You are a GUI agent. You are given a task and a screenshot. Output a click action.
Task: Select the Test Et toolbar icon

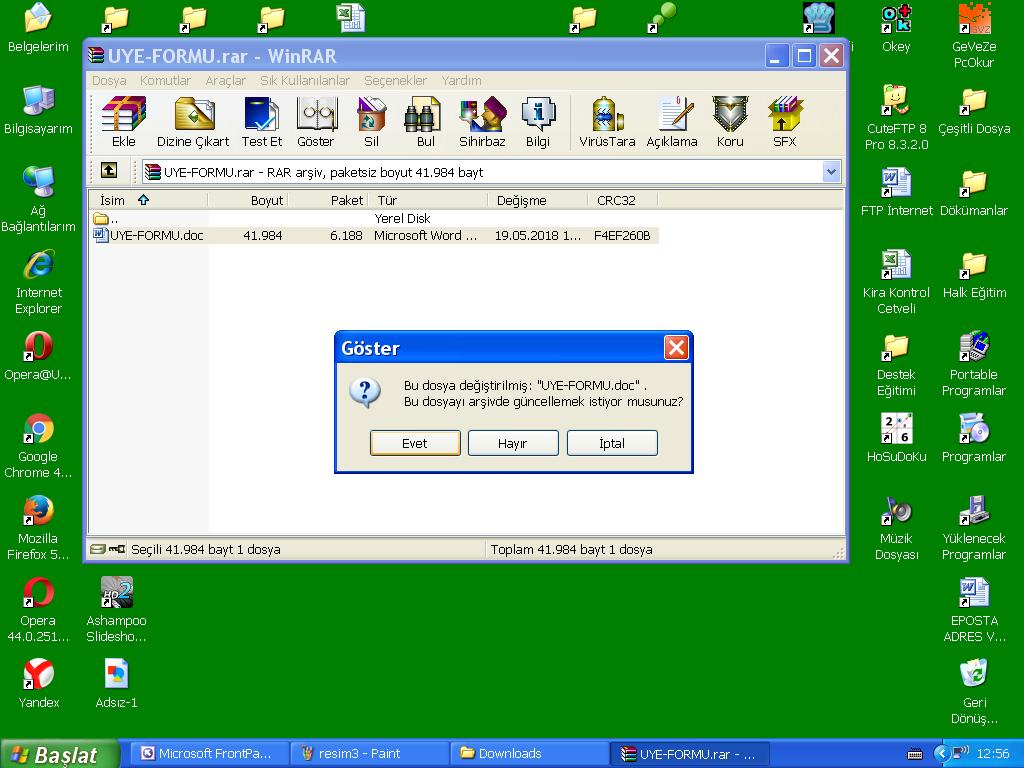coord(262,122)
